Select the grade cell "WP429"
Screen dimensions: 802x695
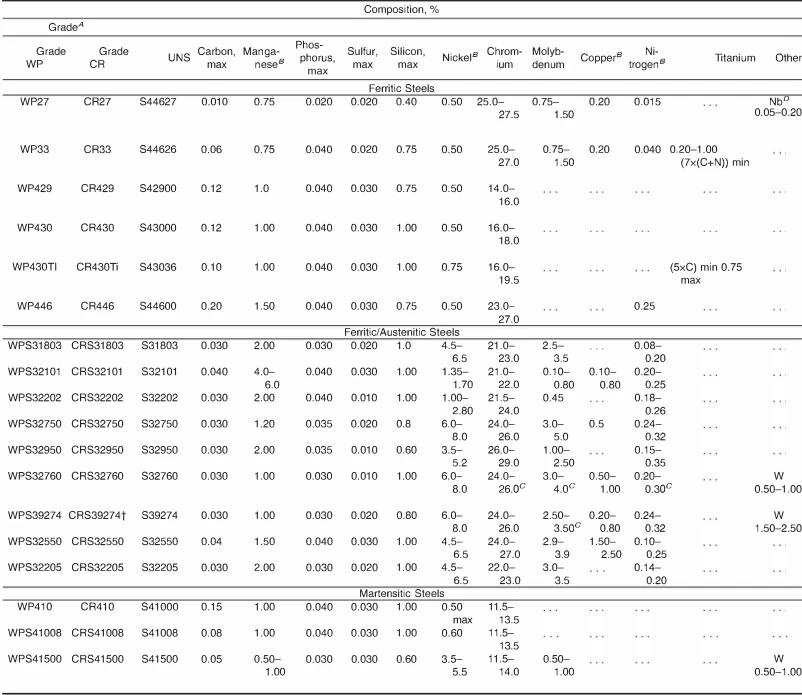tap(34, 188)
